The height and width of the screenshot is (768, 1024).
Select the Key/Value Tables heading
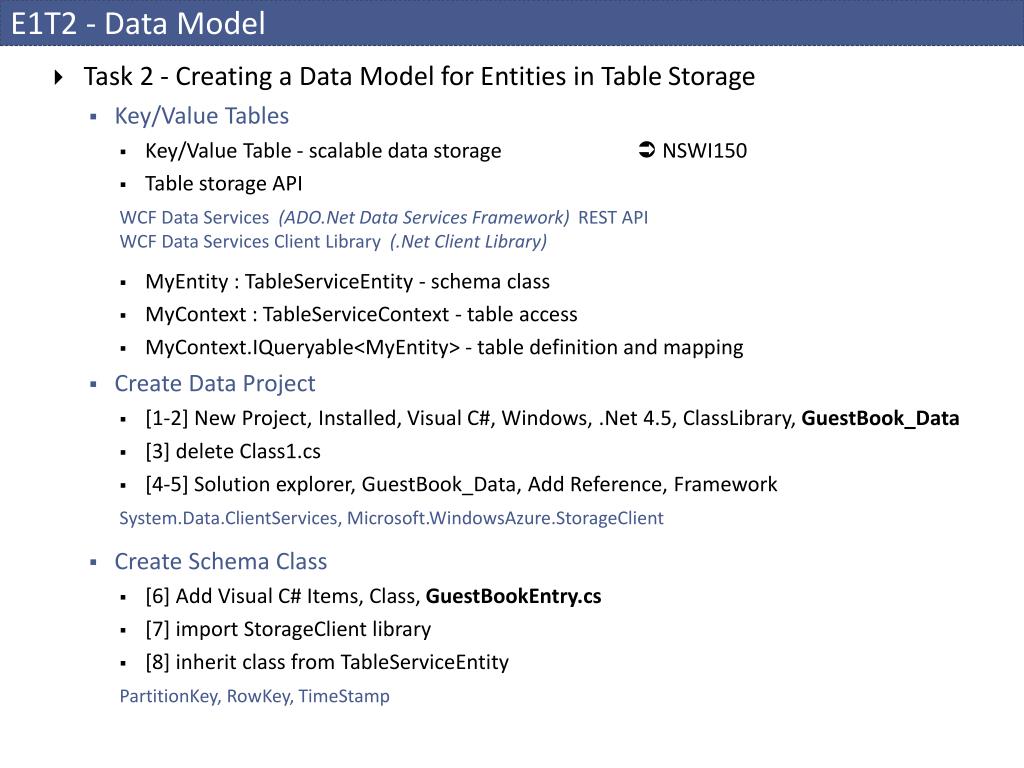point(201,116)
